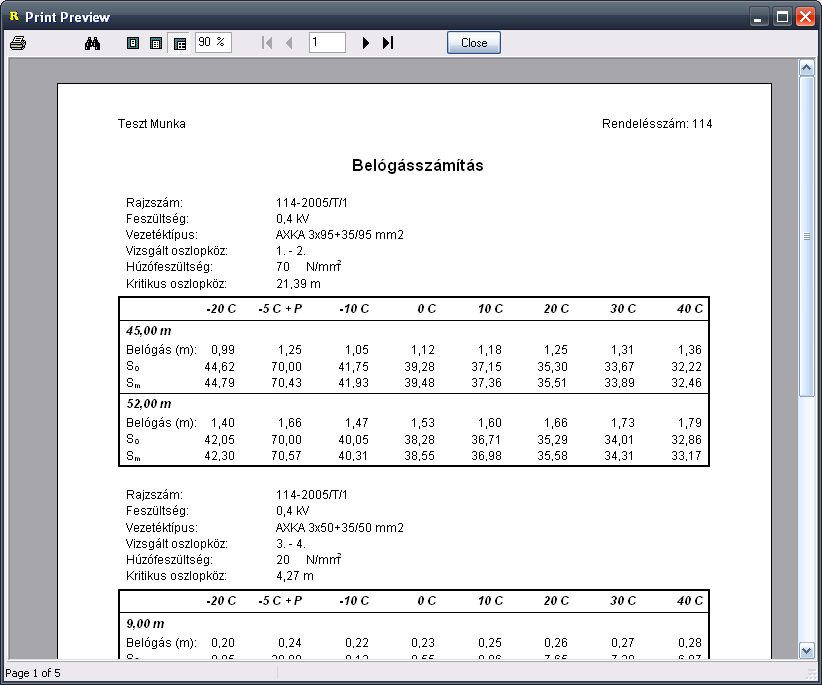This screenshot has width=822, height=685.
Task: Click the '4,27 m' critical span value
Action: (295, 576)
